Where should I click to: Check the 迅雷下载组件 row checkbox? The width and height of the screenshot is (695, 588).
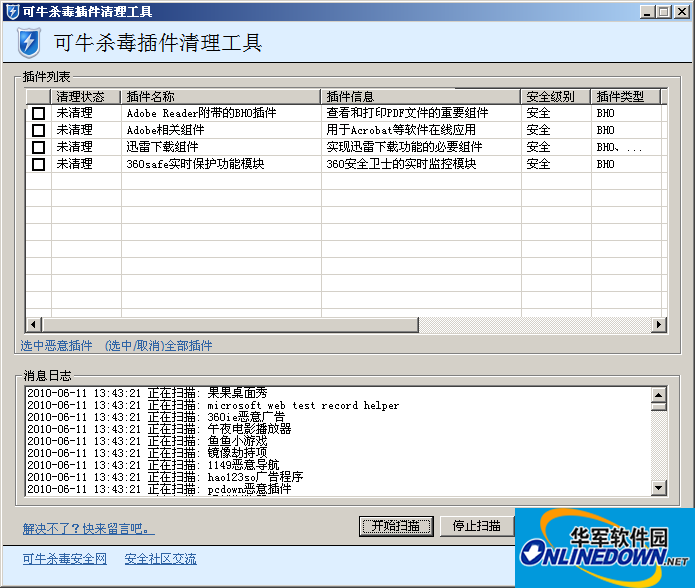click(x=39, y=147)
